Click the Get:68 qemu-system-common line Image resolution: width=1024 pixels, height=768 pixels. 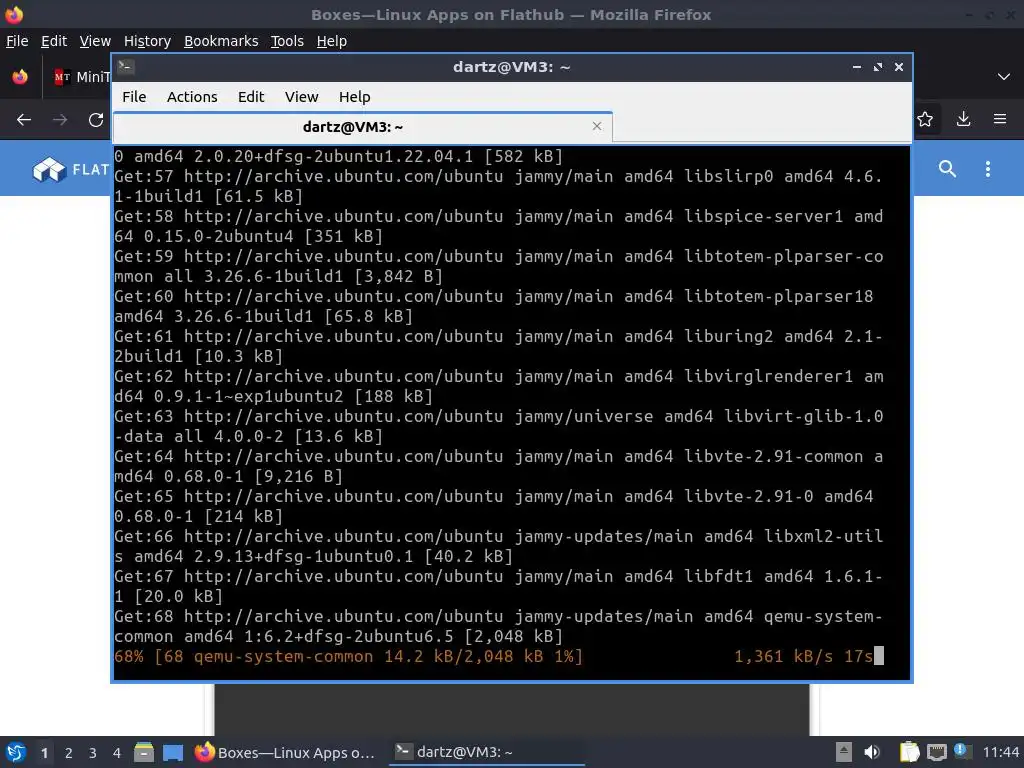pos(499,626)
